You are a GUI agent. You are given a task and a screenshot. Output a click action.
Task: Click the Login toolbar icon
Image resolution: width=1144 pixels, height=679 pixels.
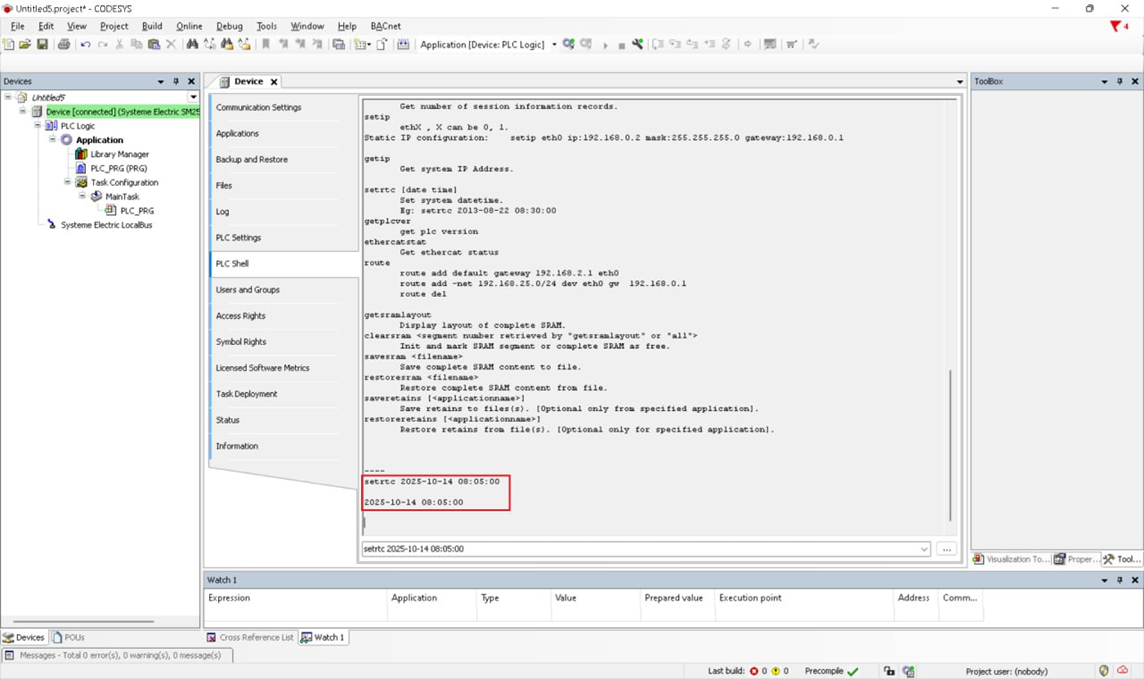click(x=568, y=45)
